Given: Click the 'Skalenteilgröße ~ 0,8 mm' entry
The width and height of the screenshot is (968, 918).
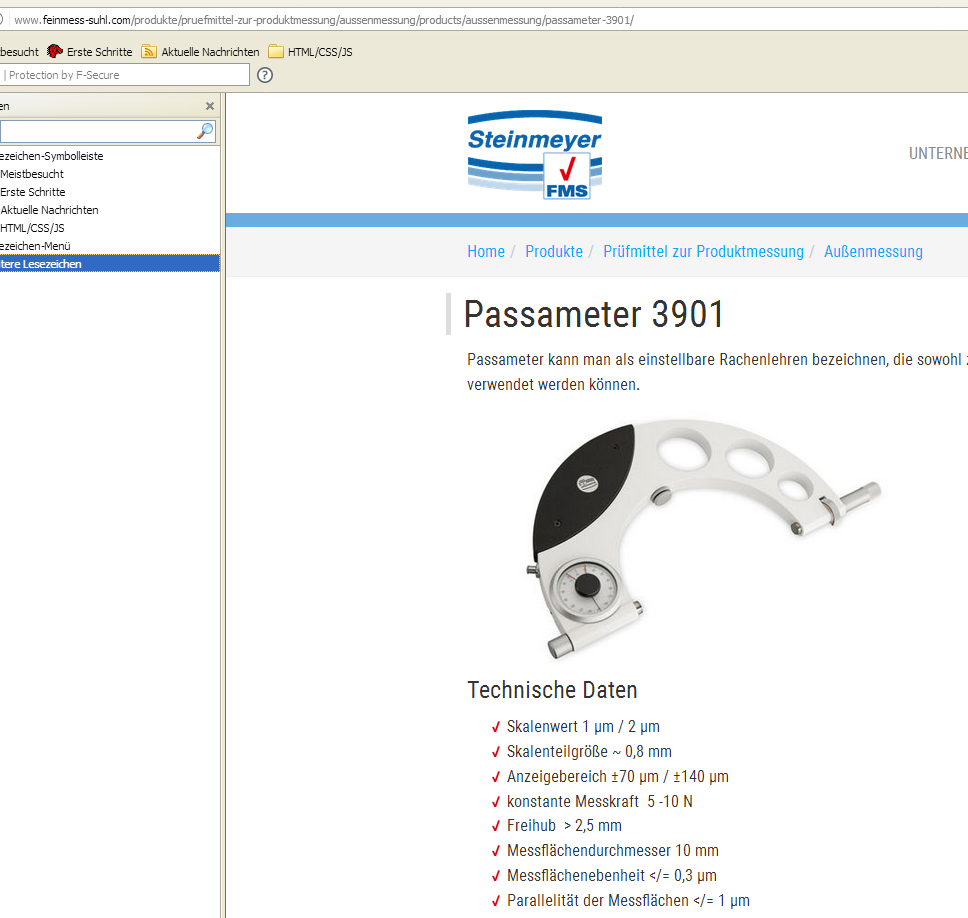Looking at the screenshot, I should 589,751.
